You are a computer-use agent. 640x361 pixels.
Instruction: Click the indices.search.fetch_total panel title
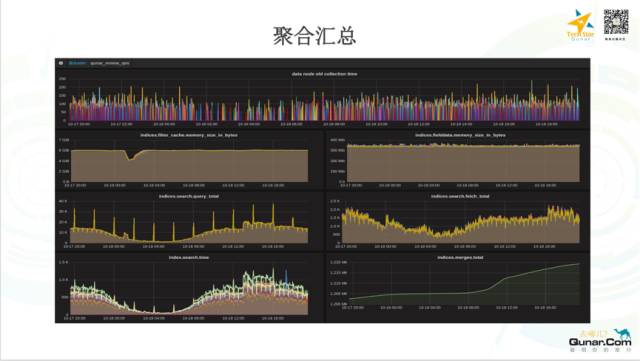click(x=460, y=196)
